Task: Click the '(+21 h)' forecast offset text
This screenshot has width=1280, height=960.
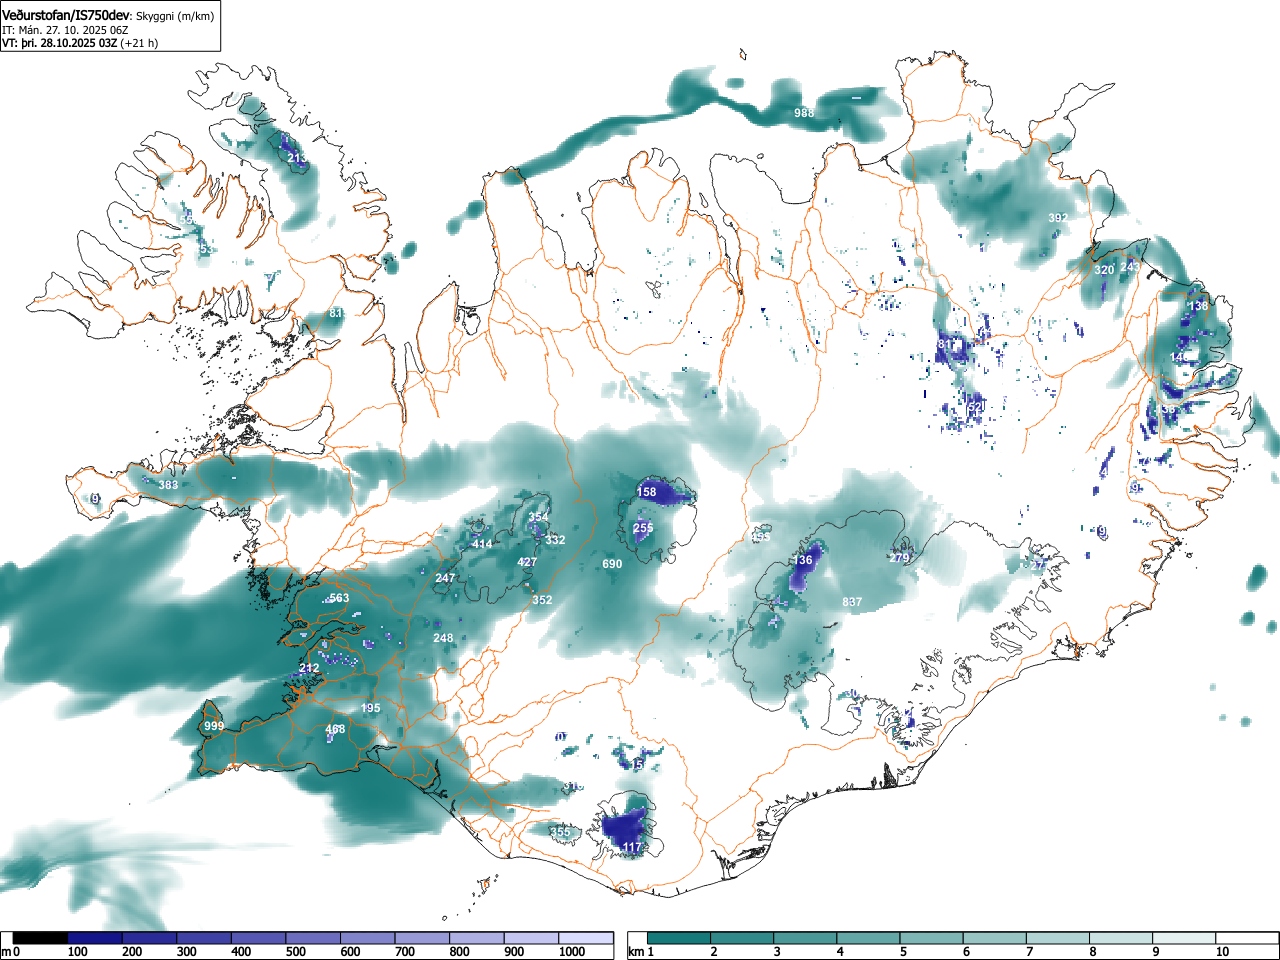Action: (x=139, y=43)
